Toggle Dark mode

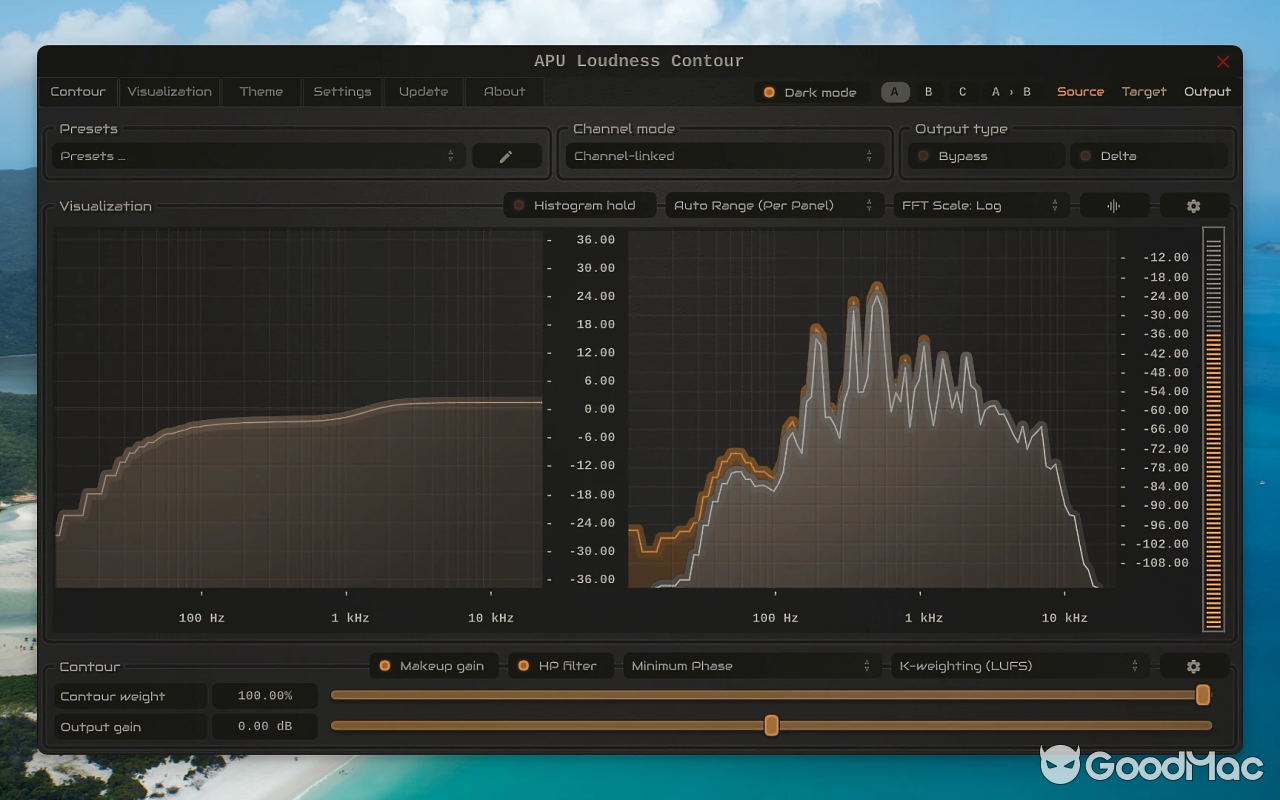pyautogui.click(x=812, y=91)
